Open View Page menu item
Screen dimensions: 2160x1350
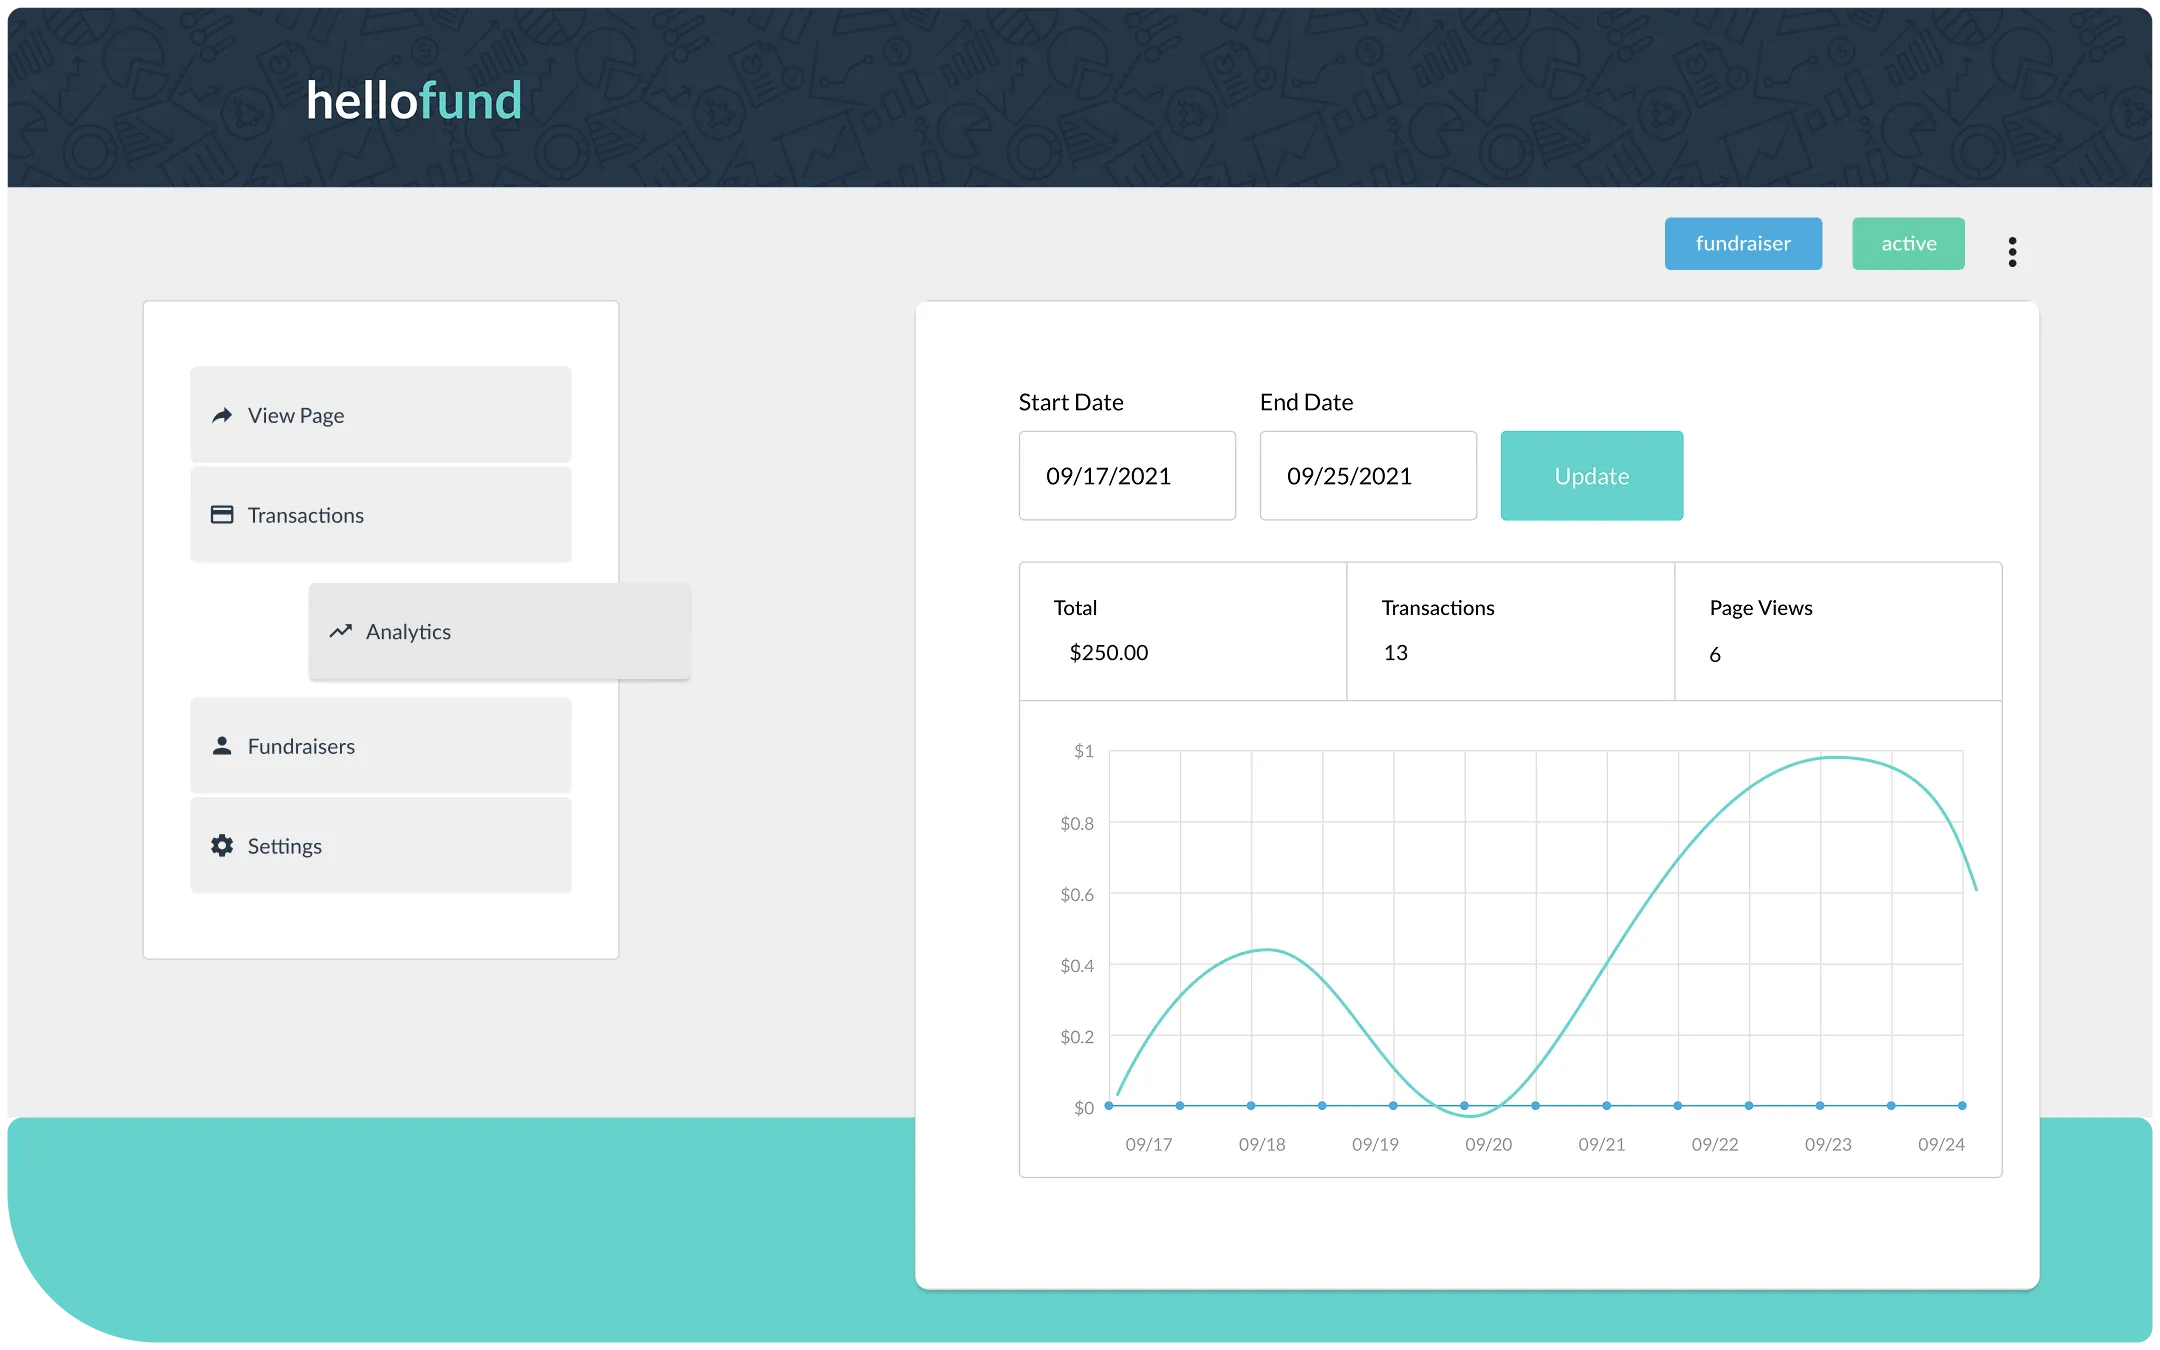pyautogui.click(x=381, y=415)
